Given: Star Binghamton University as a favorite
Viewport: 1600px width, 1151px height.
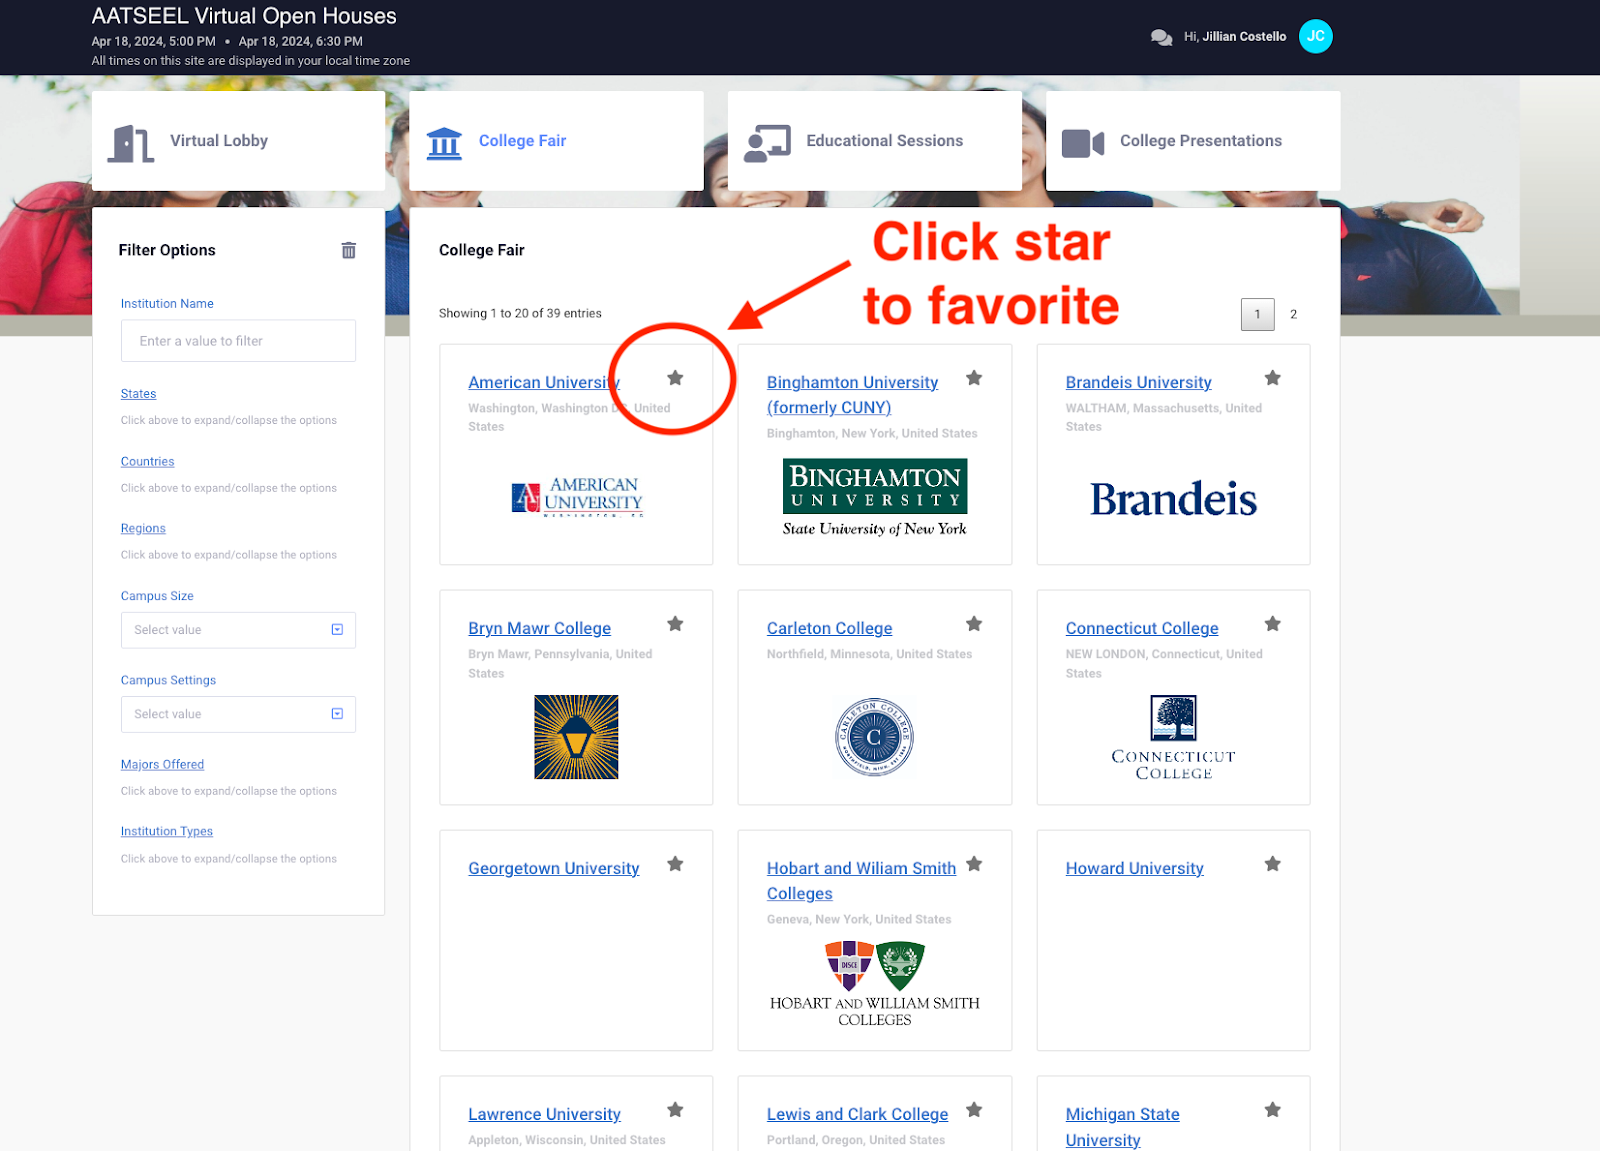Looking at the screenshot, I should tap(974, 378).
